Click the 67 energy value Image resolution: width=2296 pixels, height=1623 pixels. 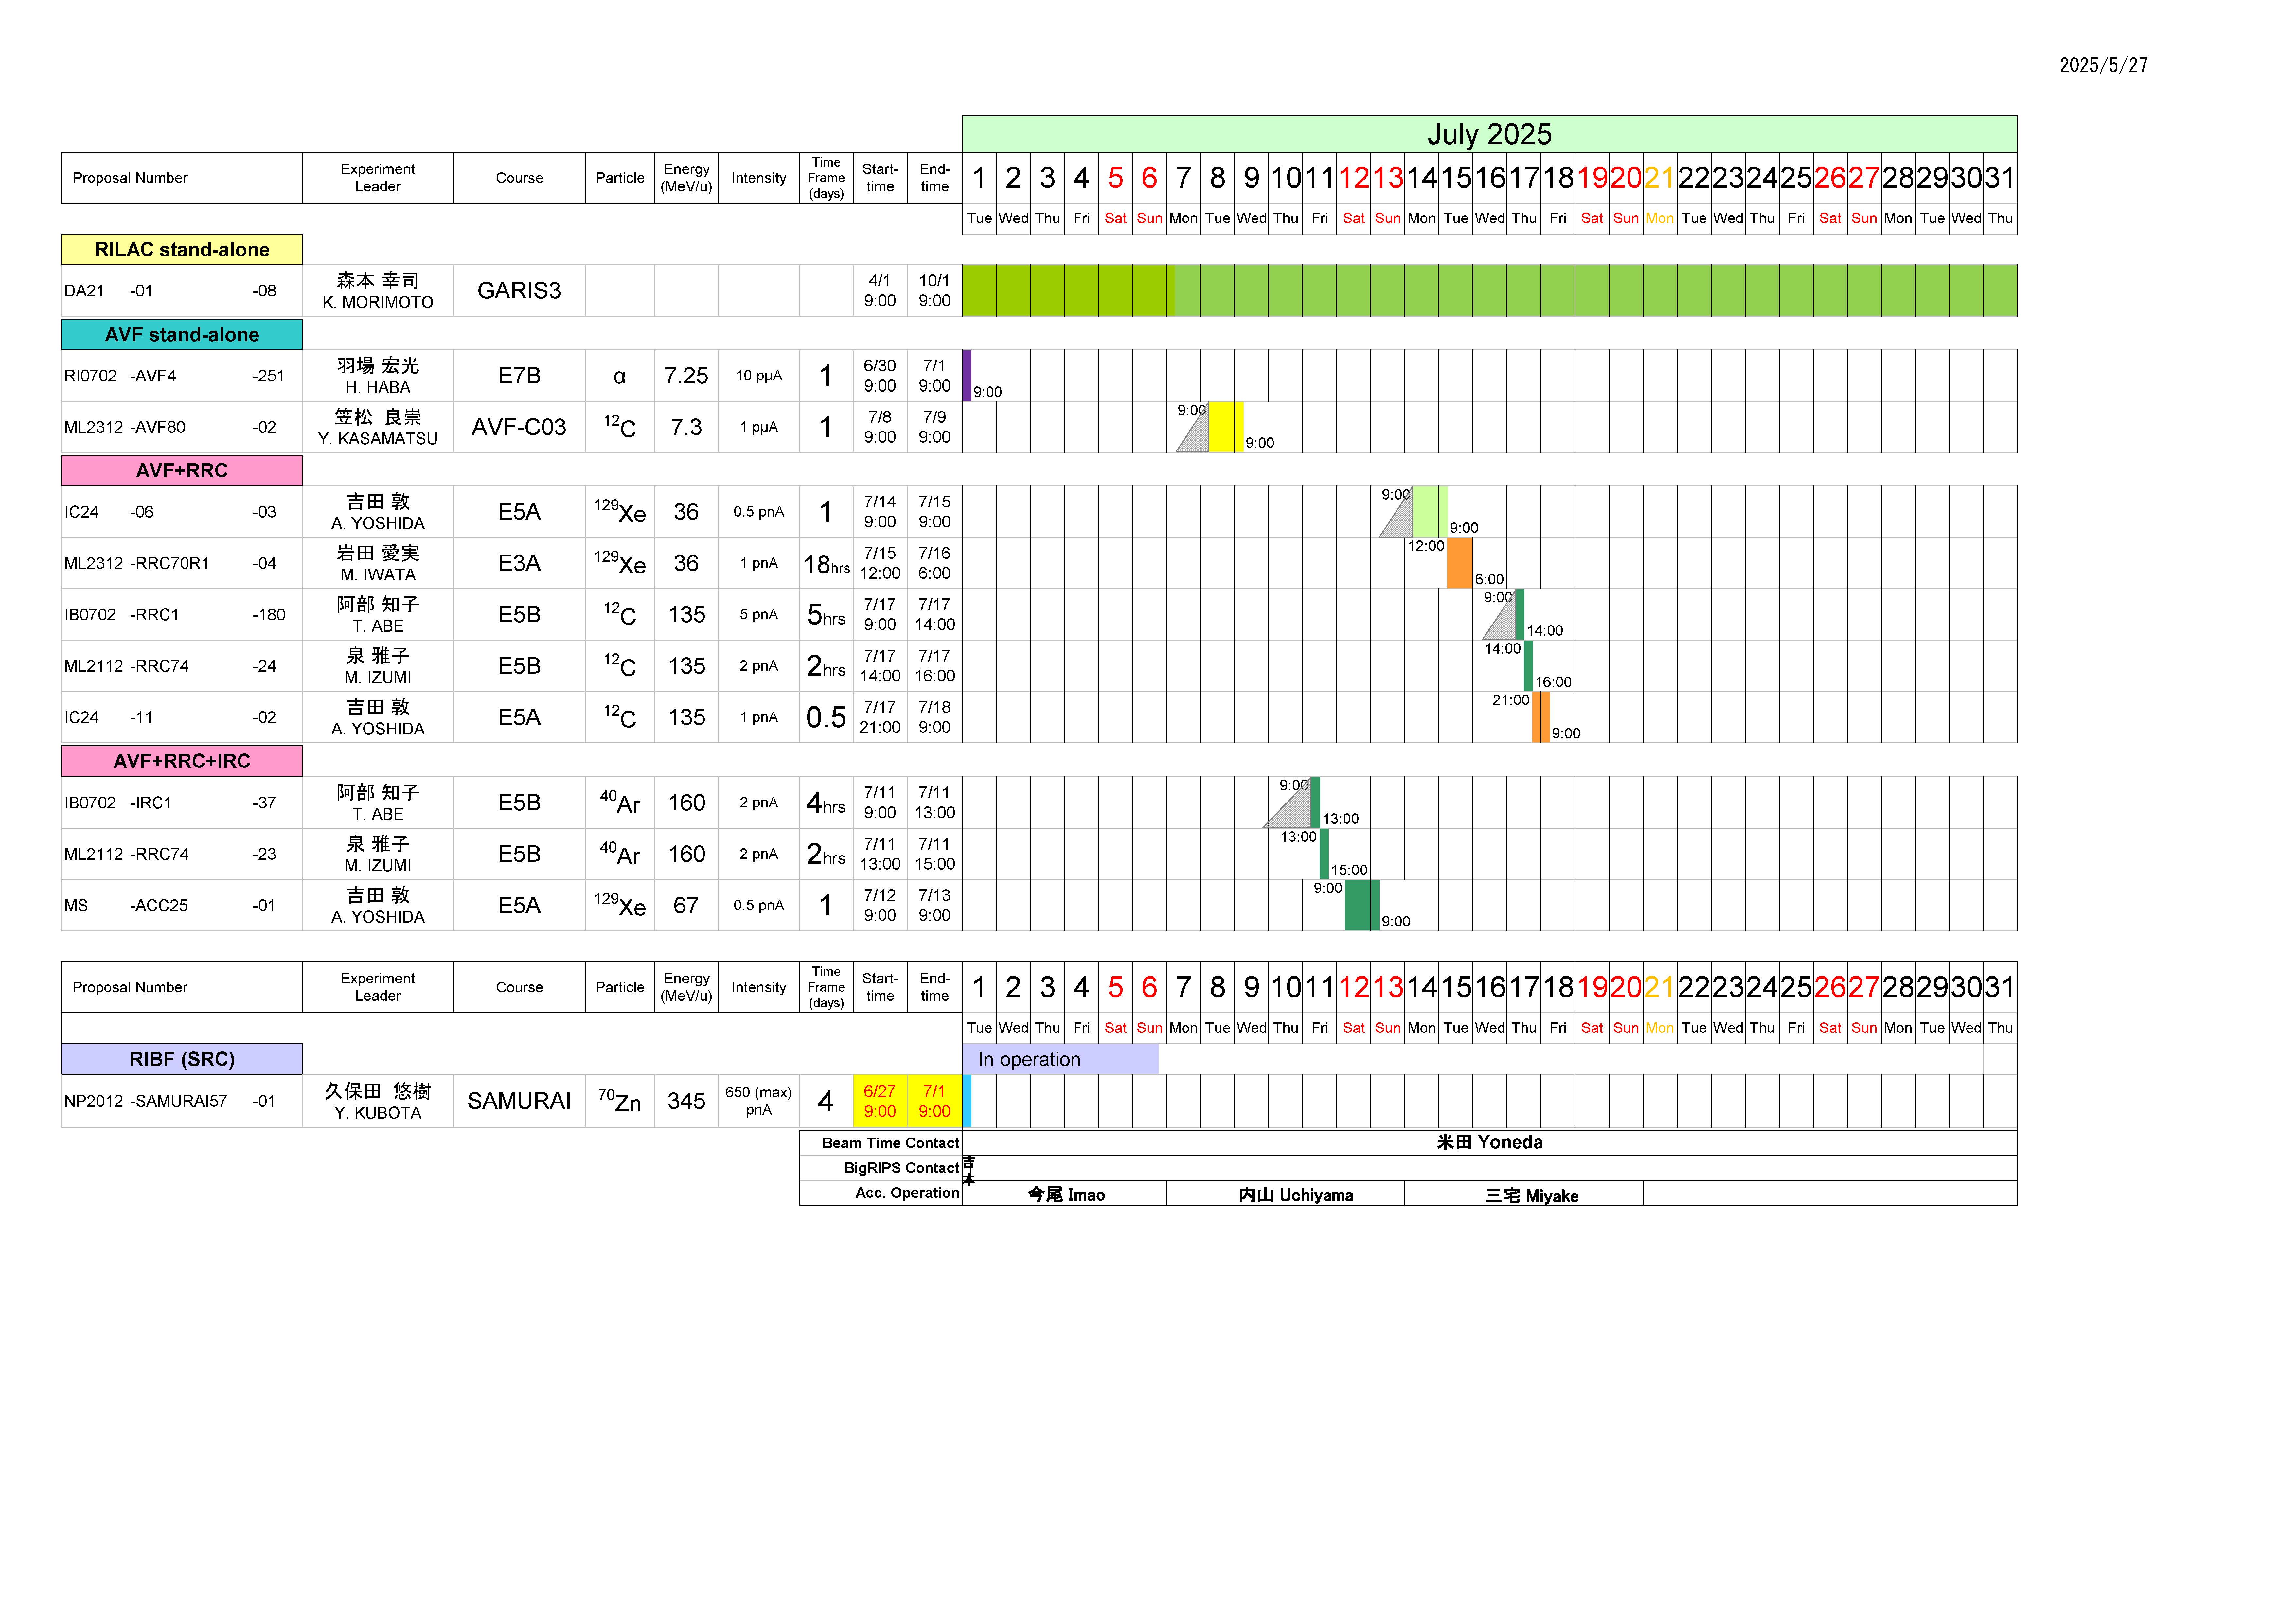coord(686,905)
